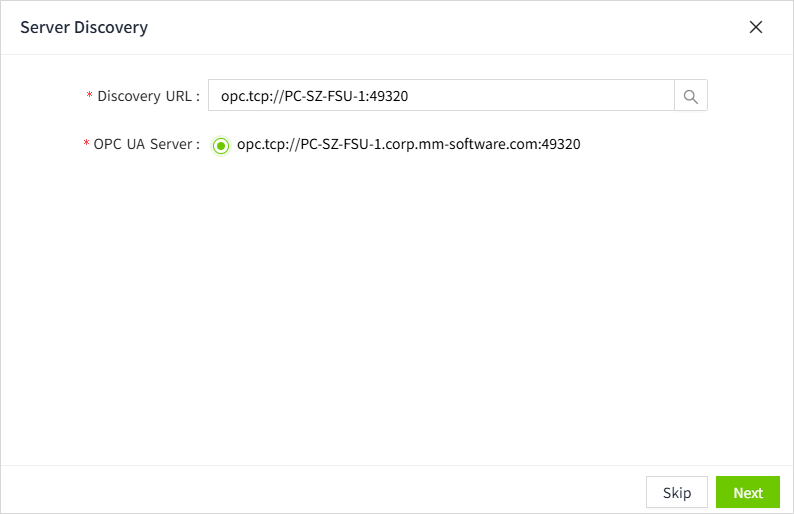Click the green Next button
Image resolution: width=794 pixels, height=514 pixels.
(x=747, y=492)
